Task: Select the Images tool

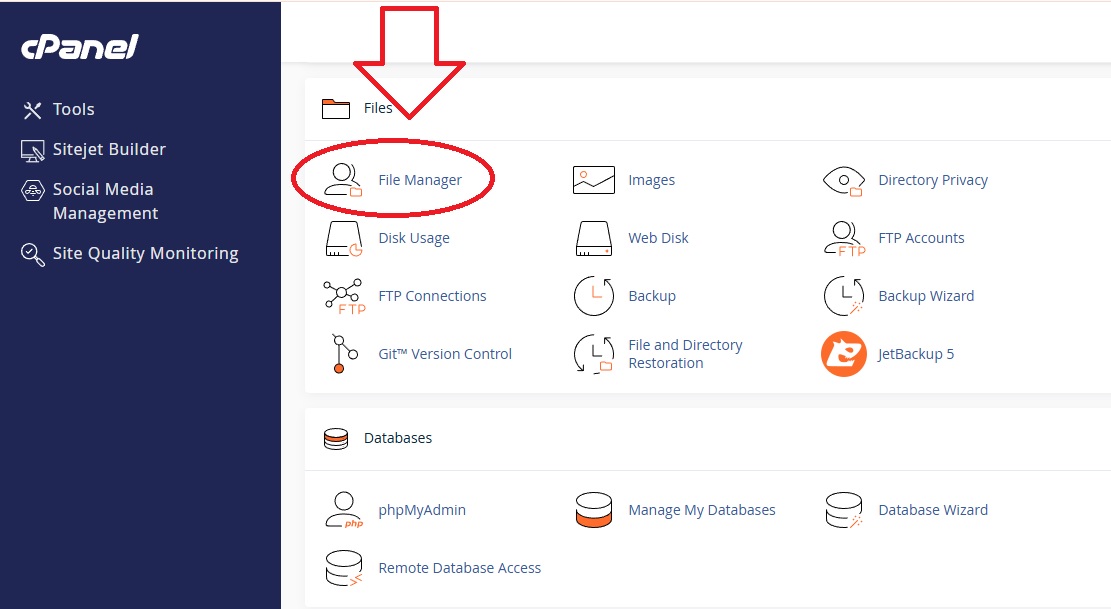Action: 652,180
